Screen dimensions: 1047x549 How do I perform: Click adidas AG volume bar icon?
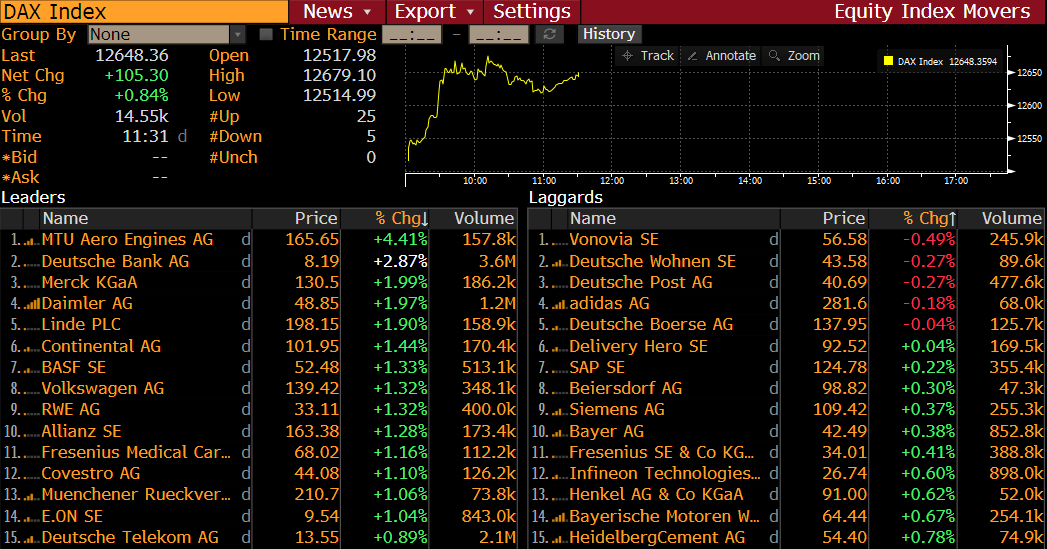click(x=558, y=303)
